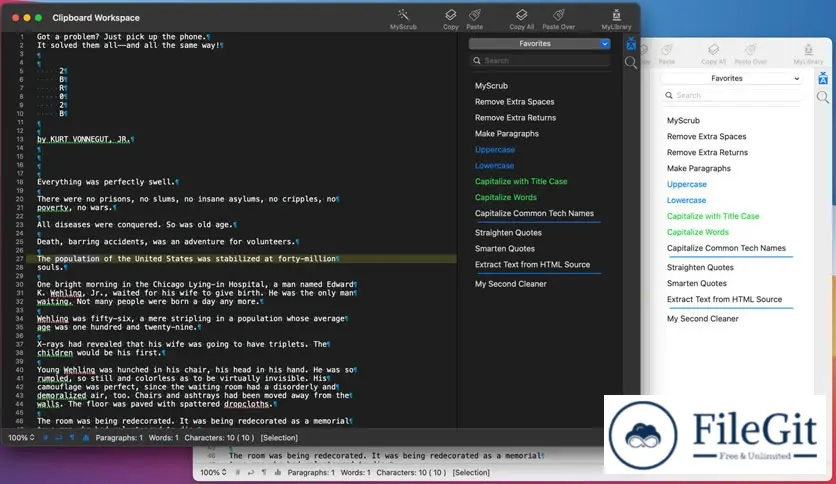Screen dimensions: 836x484
Task: Choose Capitalize Words in dark window list
Action: point(505,197)
